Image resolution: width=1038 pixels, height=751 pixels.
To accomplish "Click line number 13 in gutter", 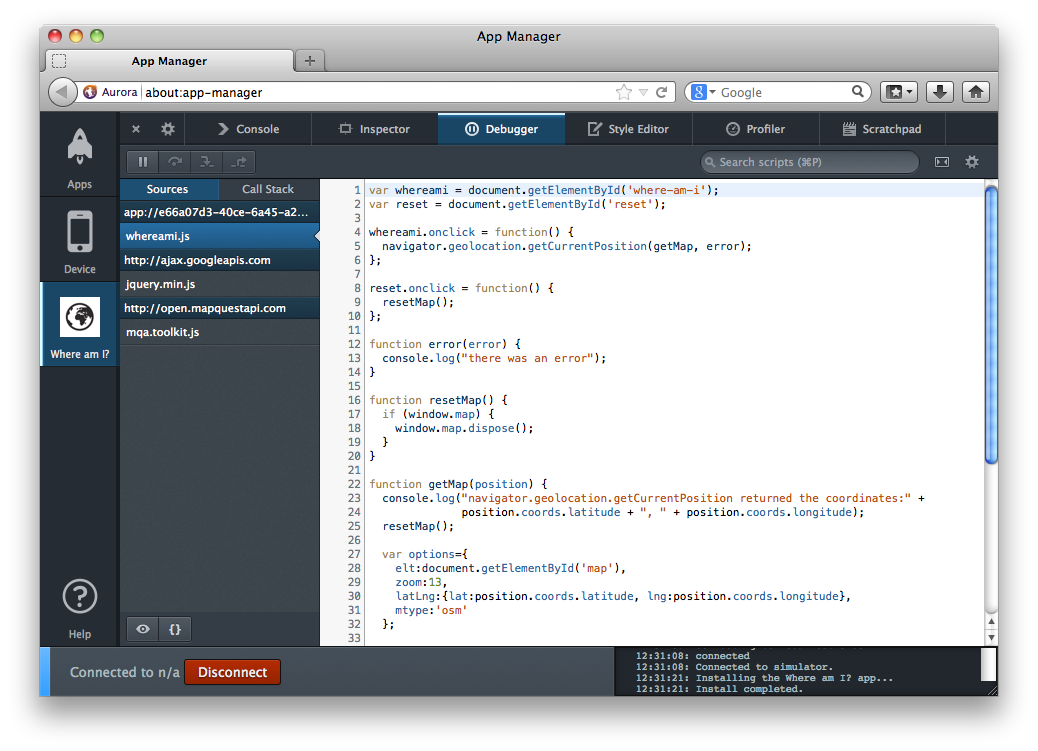I will pos(354,358).
